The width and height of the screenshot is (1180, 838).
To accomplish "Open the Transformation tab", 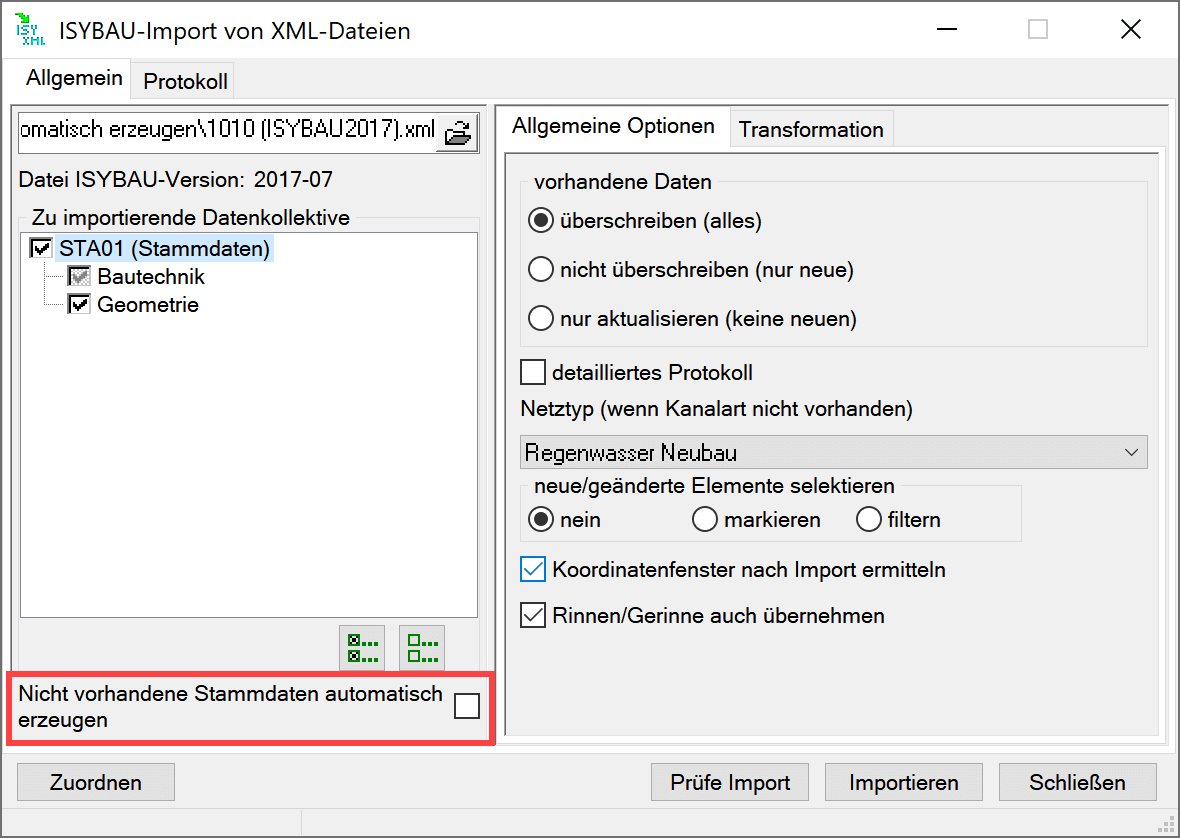I will pyautogui.click(x=810, y=129).
